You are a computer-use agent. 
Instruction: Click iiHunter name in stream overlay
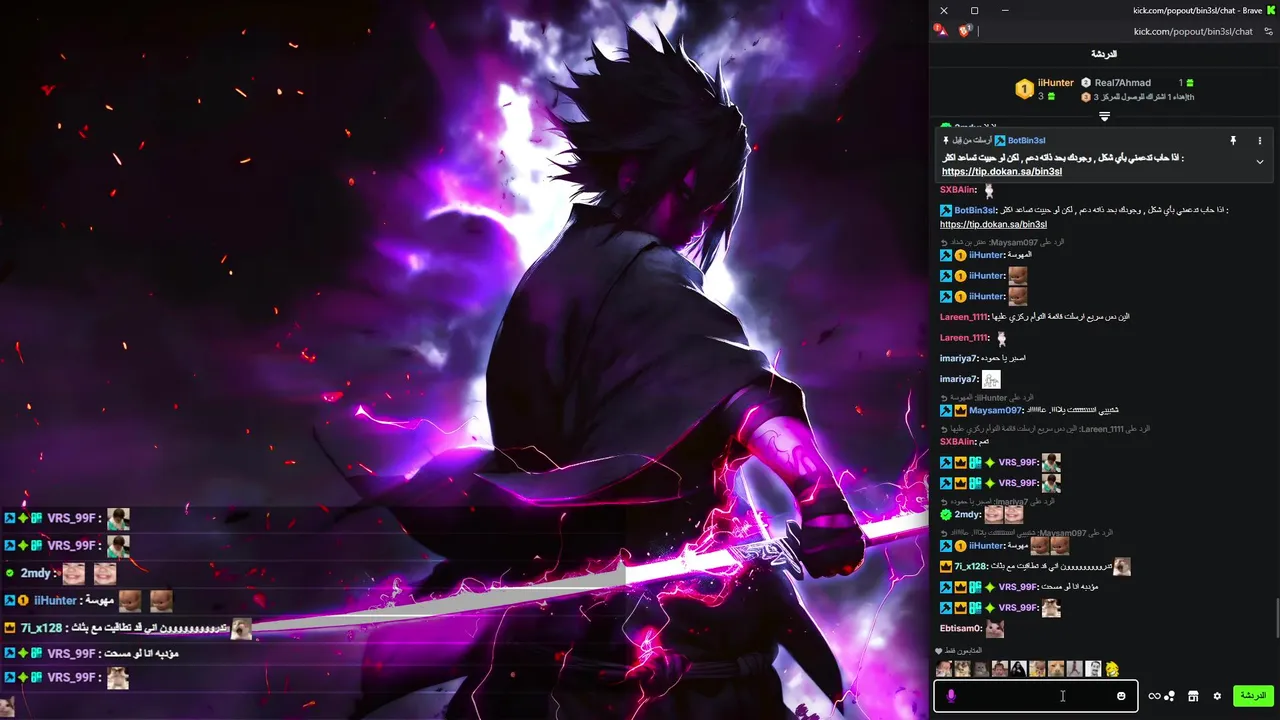tap(56, 601)
